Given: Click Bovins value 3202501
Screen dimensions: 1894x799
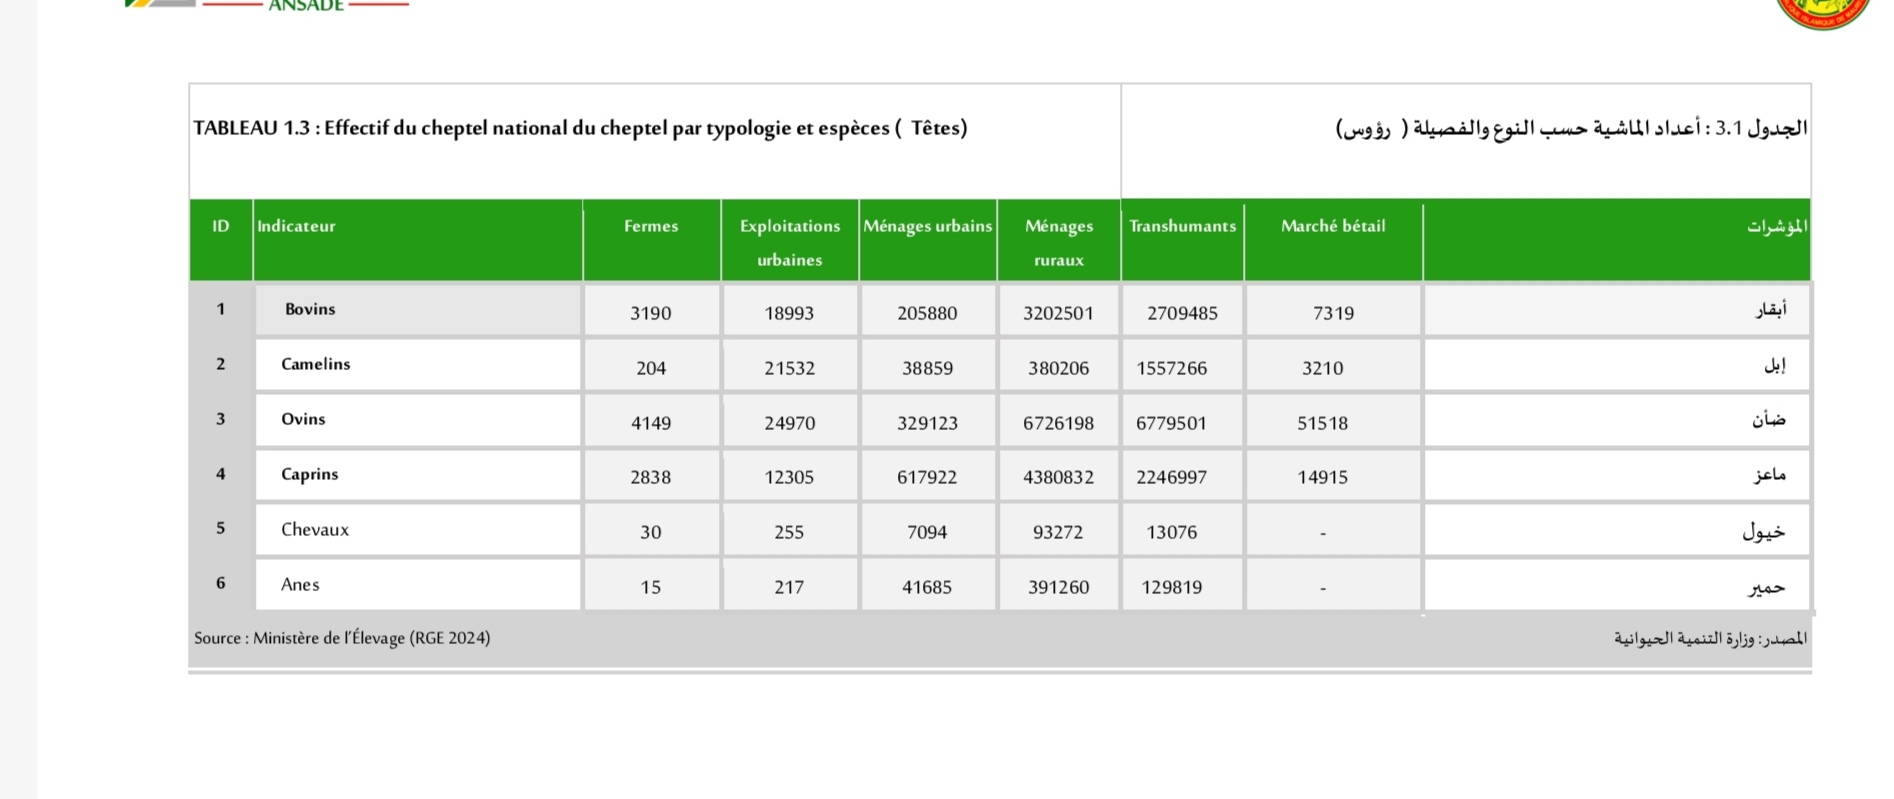Looking at the screenshot, I should point(1058,313).
